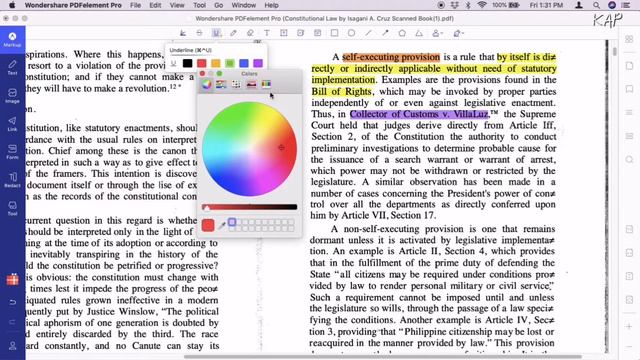Select first saved swatch slot in Colors
Image resolution: width=640 pixels, height=360 pixels.
pyautogui.click(x=232, y=222)
